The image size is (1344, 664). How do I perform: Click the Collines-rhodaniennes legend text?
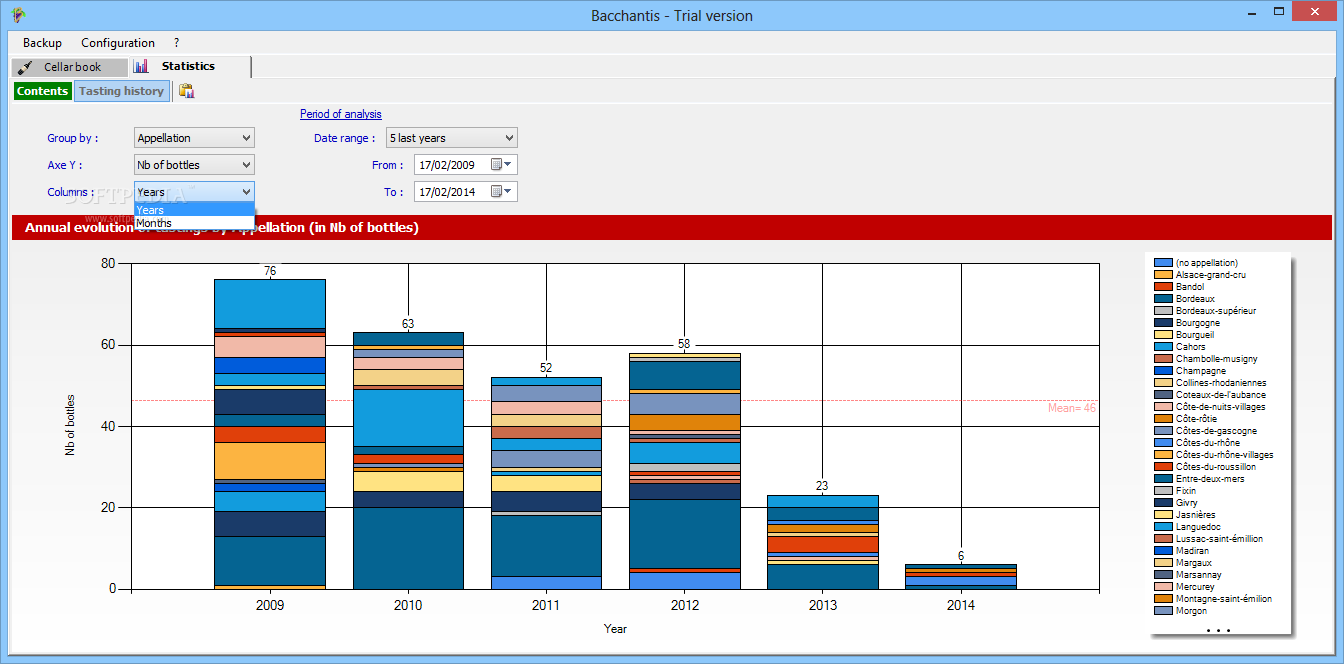1221,383
